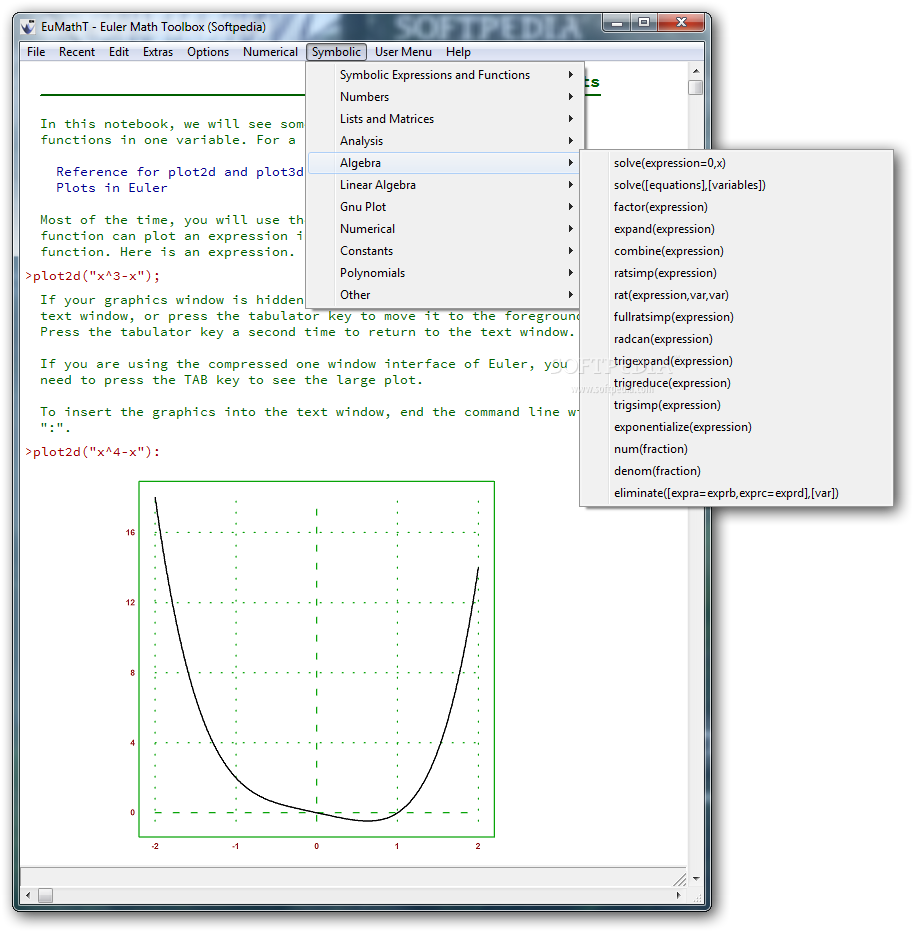This screenshot has height=932, width=914.
Task: Open the Help menu
Action: (458, 52)
